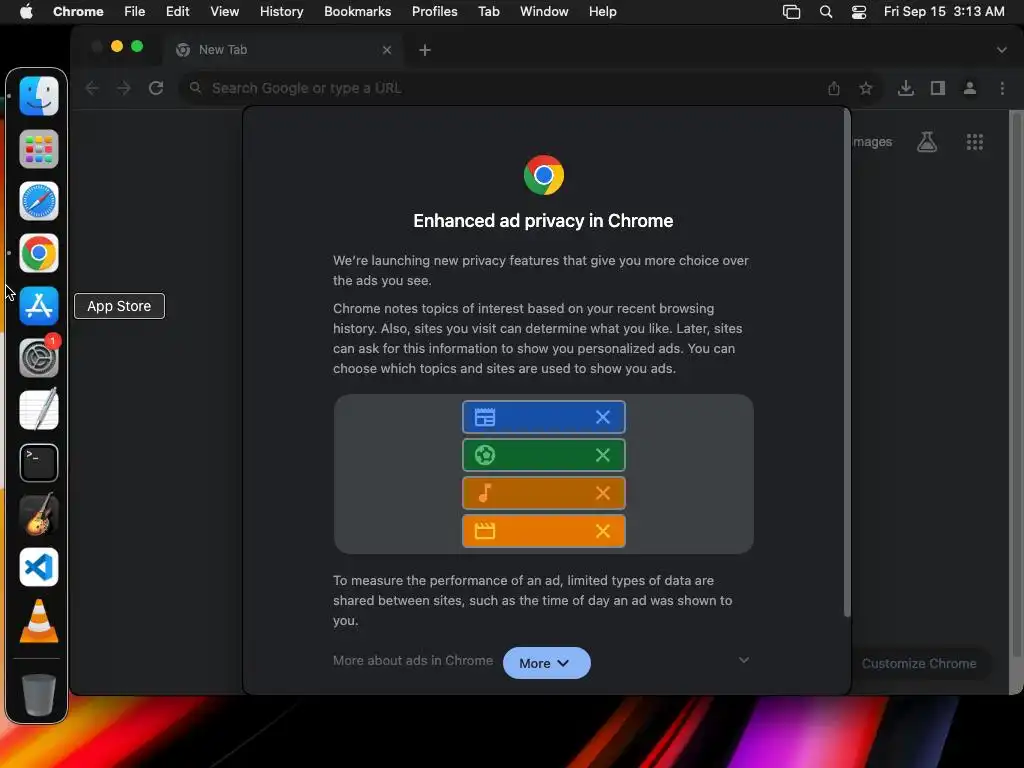The height and width of the screenshot is (768, 1024).
Task: Close the New Tab tab
Action: (x=387, y=50)
